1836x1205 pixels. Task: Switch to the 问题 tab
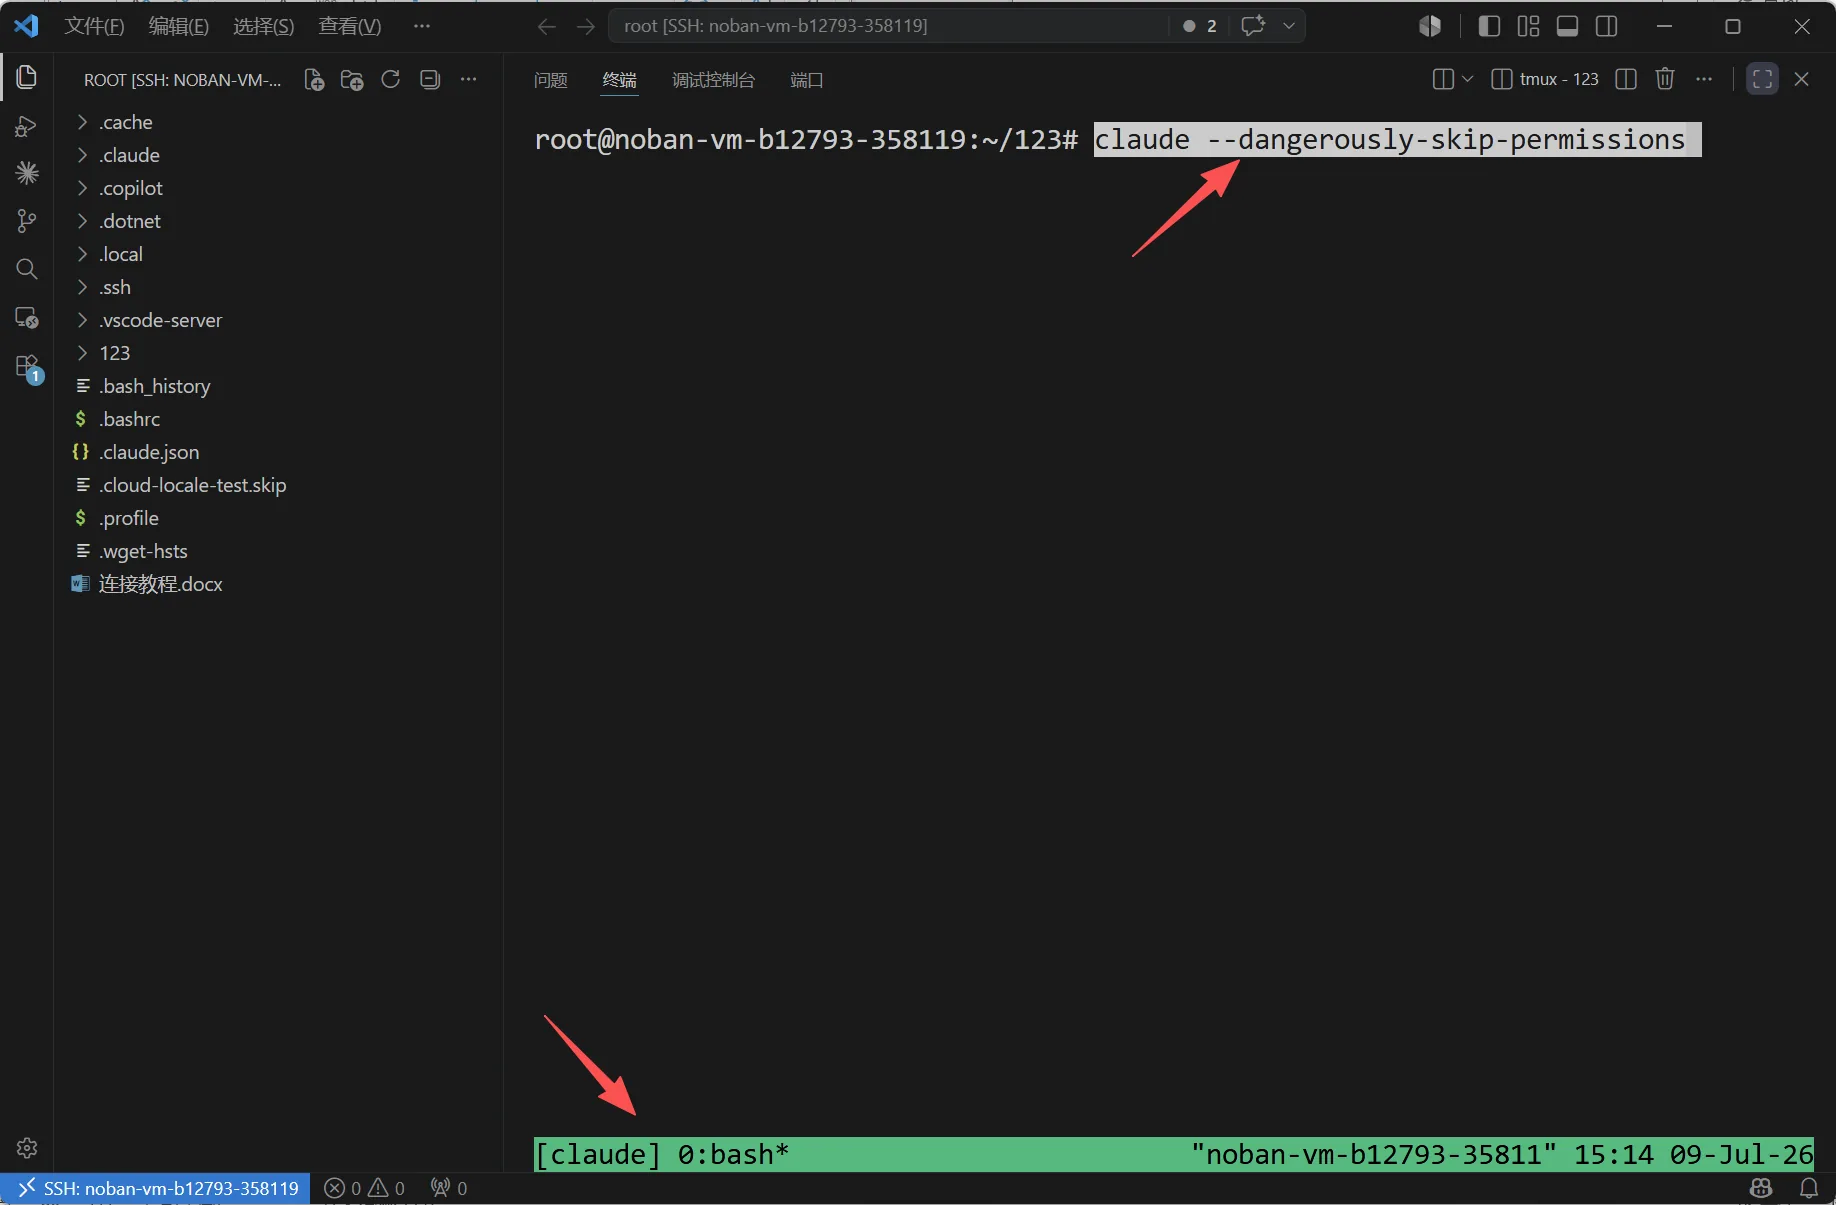coord(550,80)
